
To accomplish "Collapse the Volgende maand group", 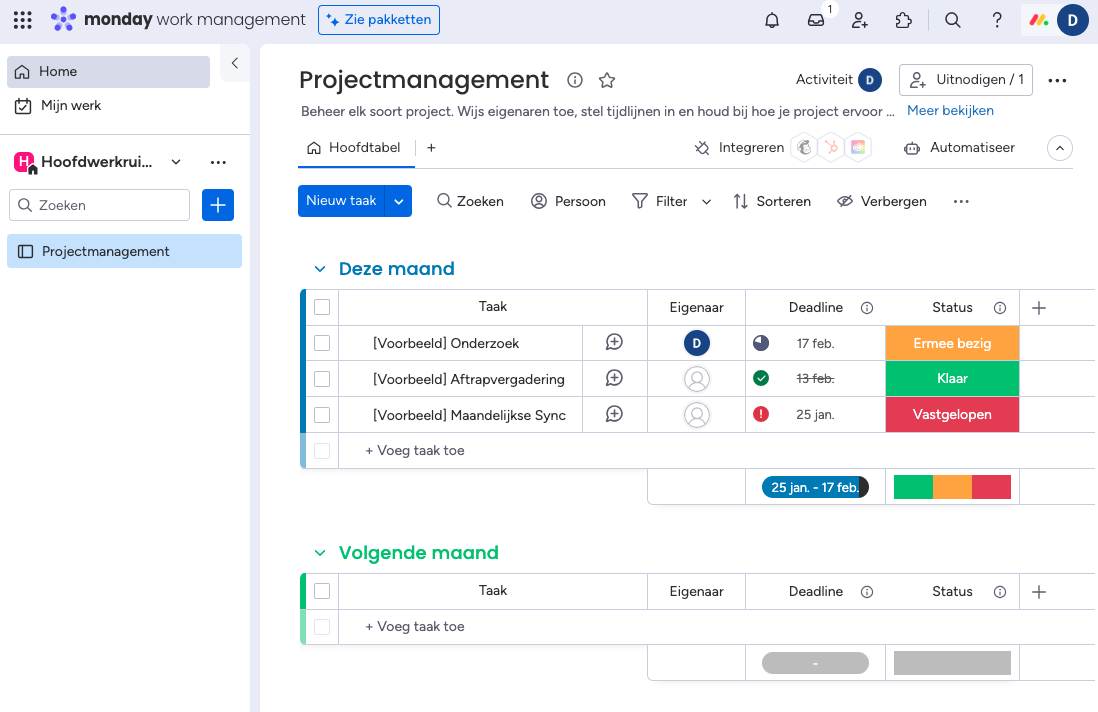I will (320, 553).
